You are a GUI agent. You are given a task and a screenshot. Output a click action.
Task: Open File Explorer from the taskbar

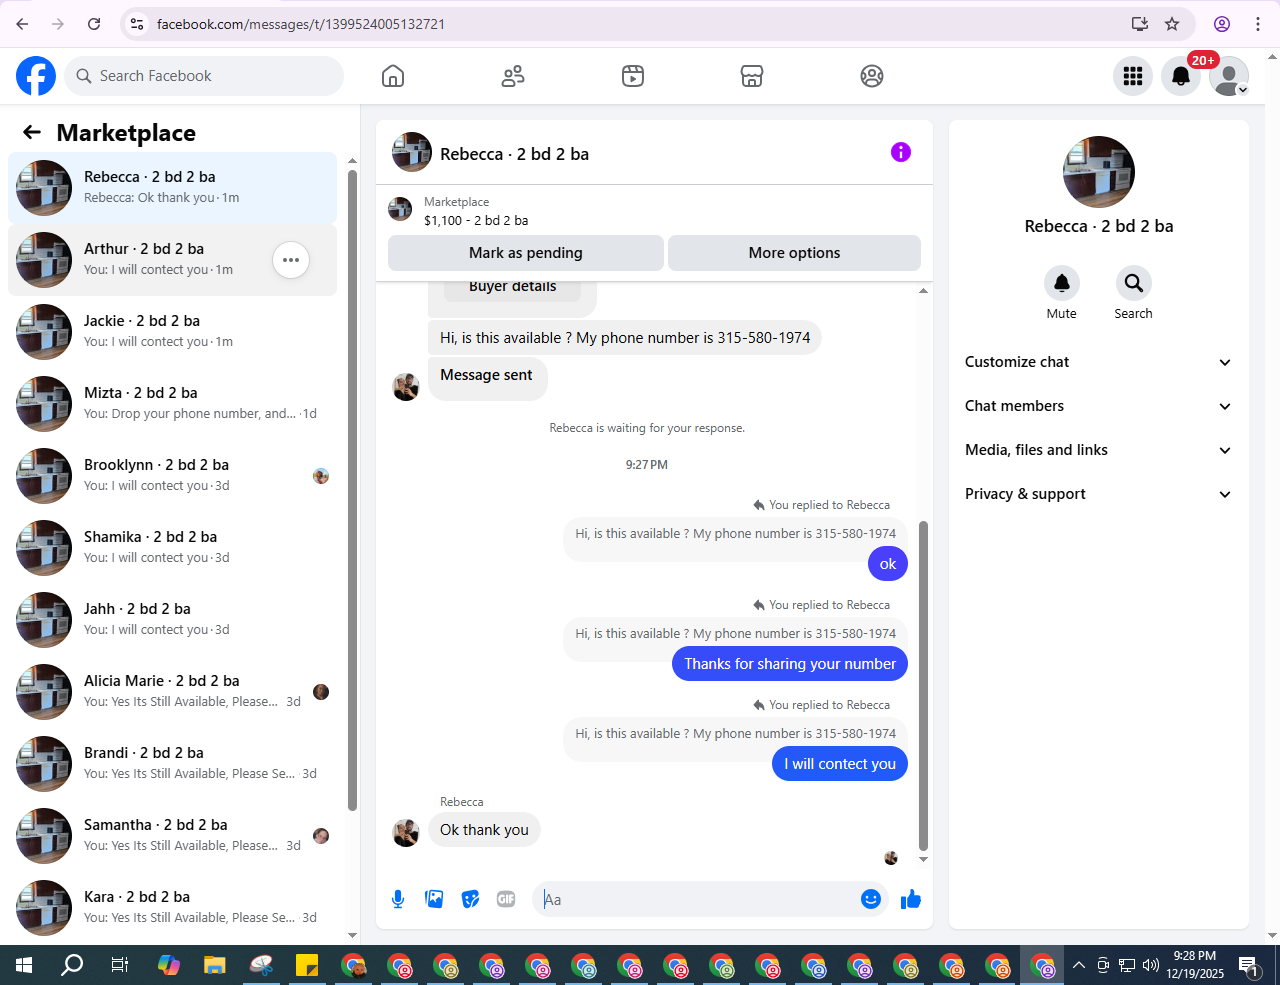[215, 965]
